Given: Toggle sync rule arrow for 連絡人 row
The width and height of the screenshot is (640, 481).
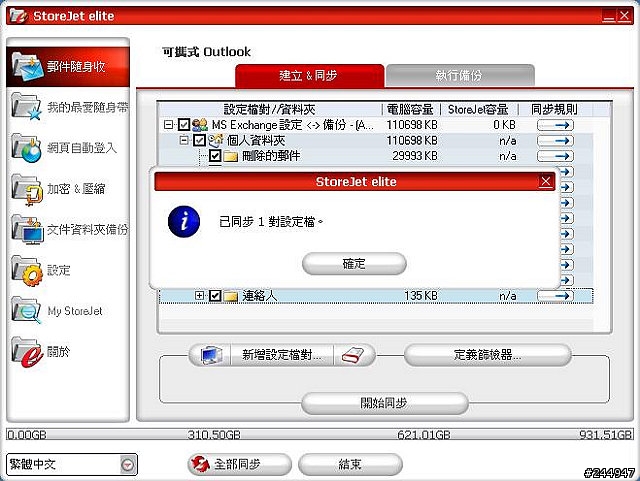Looking at the screenshot, I should tap(556, 296).
